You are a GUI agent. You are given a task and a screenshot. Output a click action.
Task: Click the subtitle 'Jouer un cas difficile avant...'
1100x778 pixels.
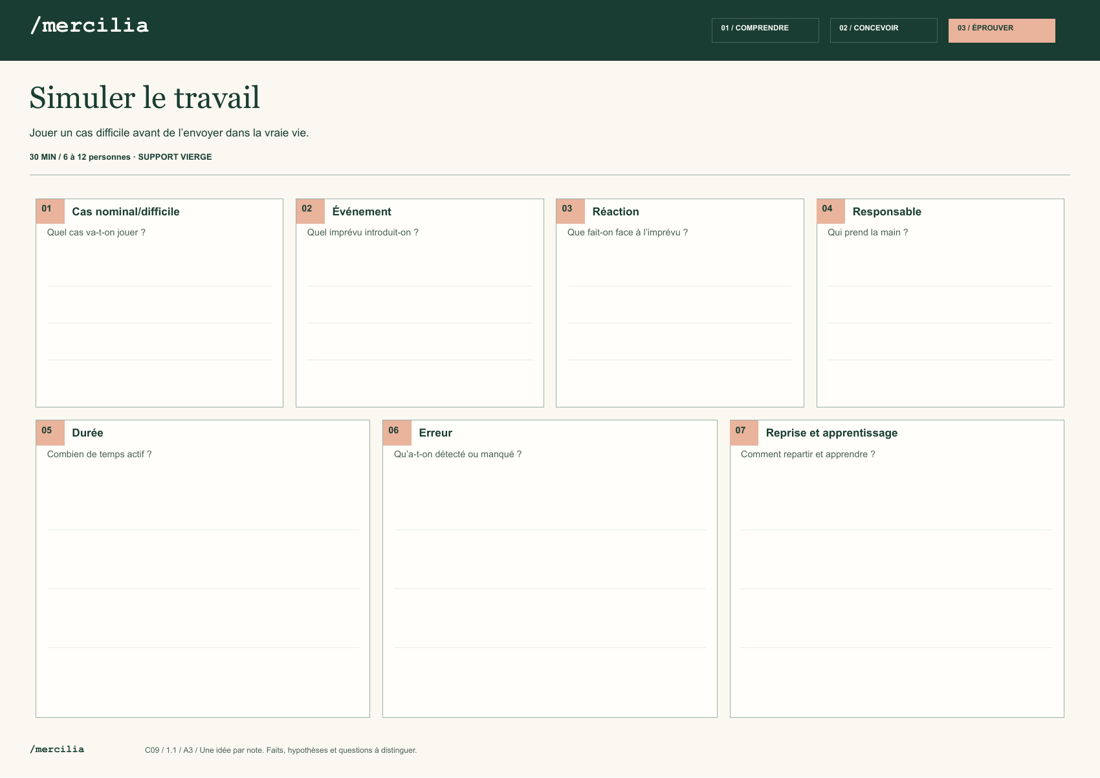click(169, 133)
